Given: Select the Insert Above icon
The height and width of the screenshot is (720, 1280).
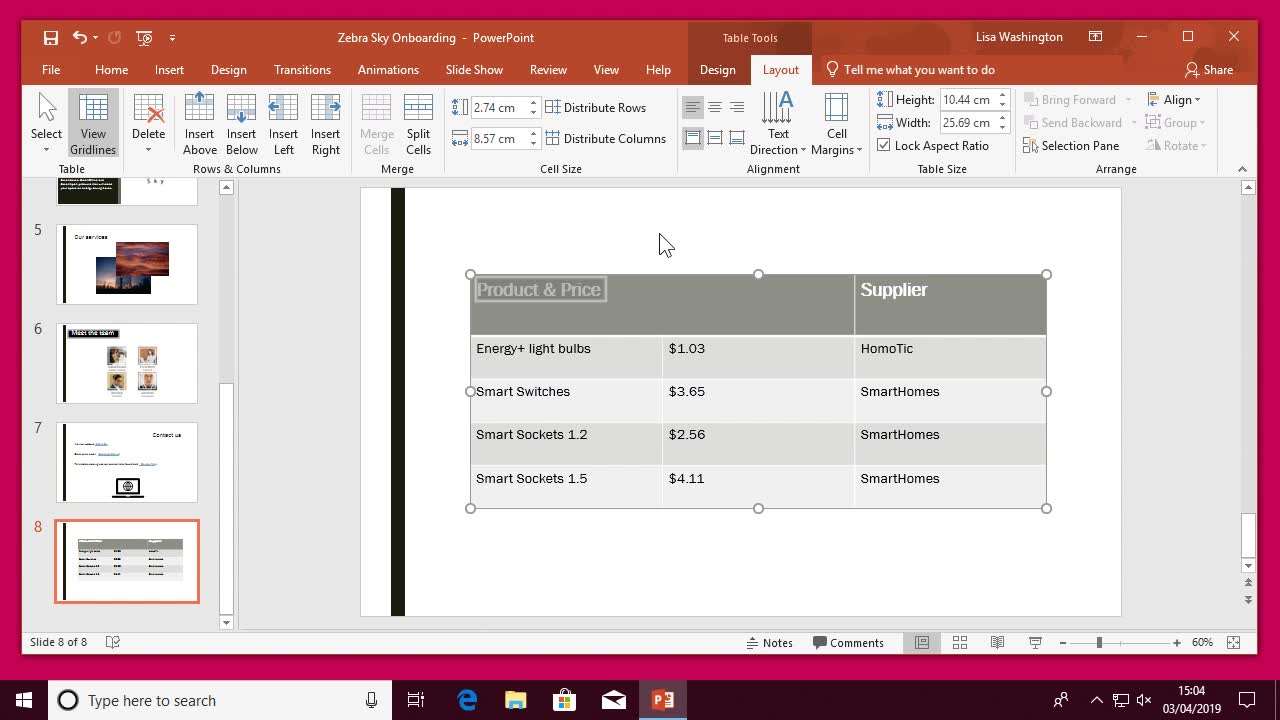Looking at the screenshot, I should coord(199,120).
